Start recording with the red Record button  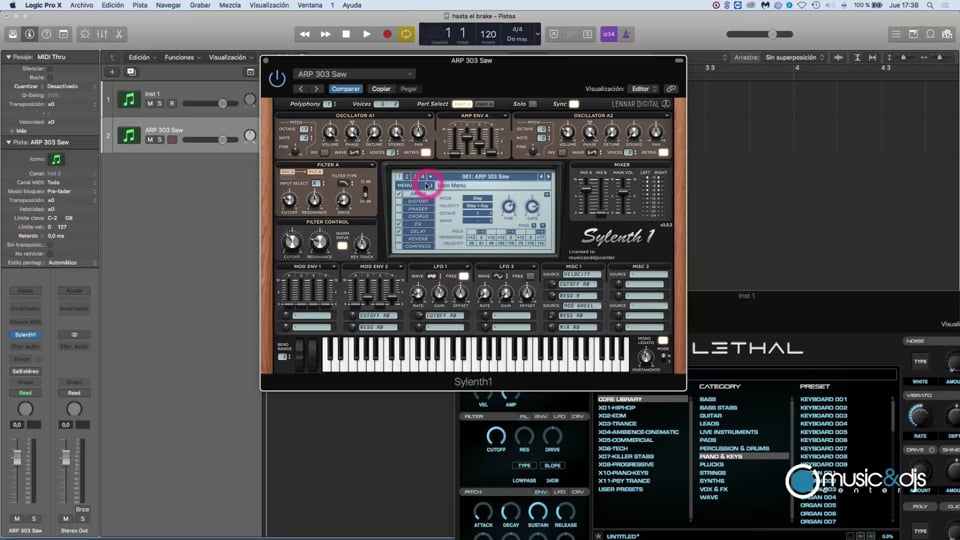tap(386, 34)
